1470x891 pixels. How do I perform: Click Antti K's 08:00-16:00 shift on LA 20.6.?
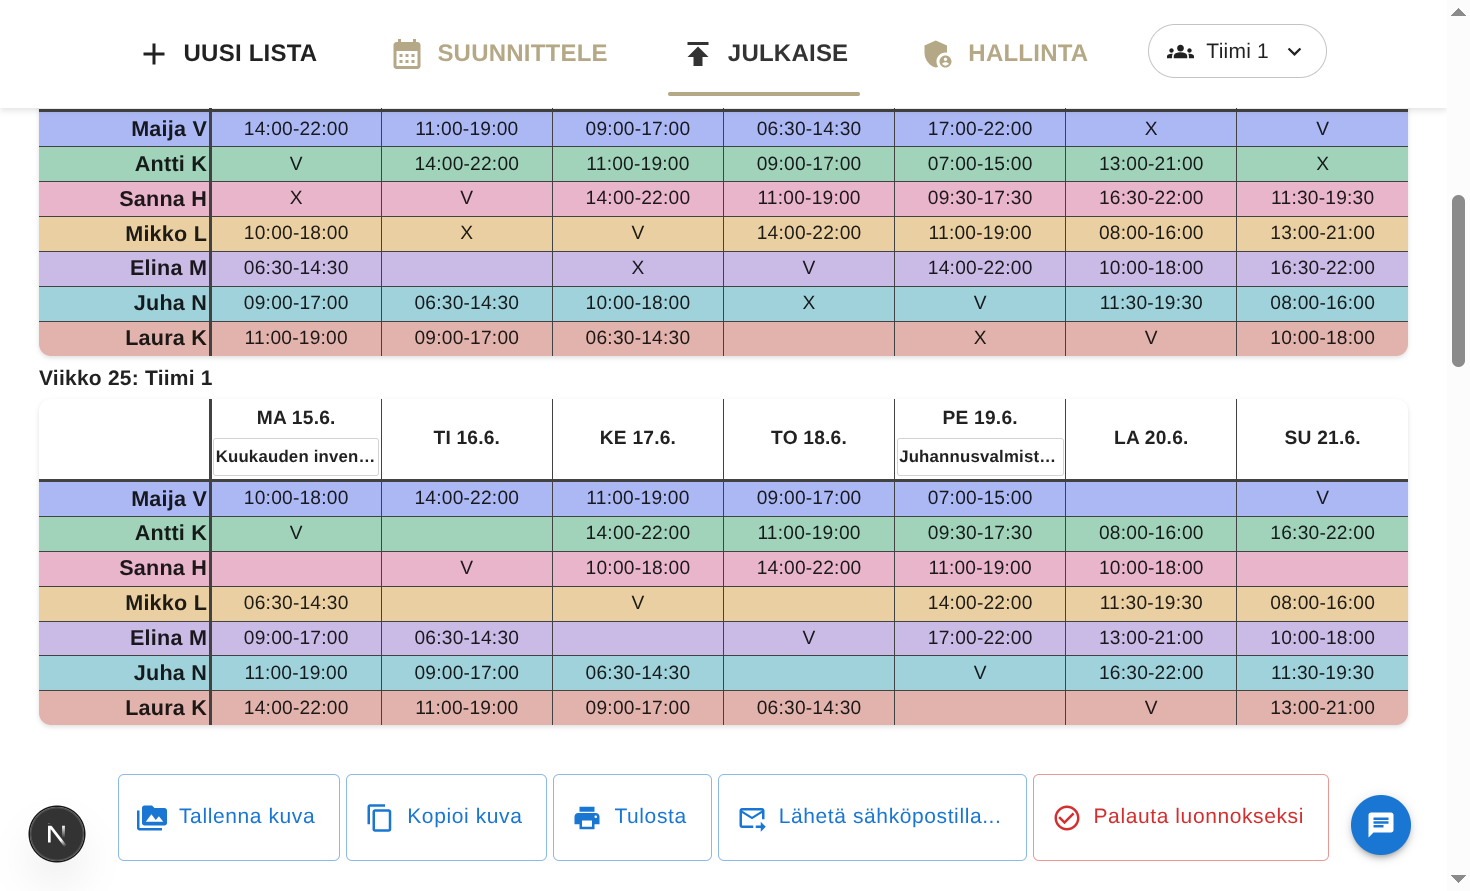click(1151, 533)
